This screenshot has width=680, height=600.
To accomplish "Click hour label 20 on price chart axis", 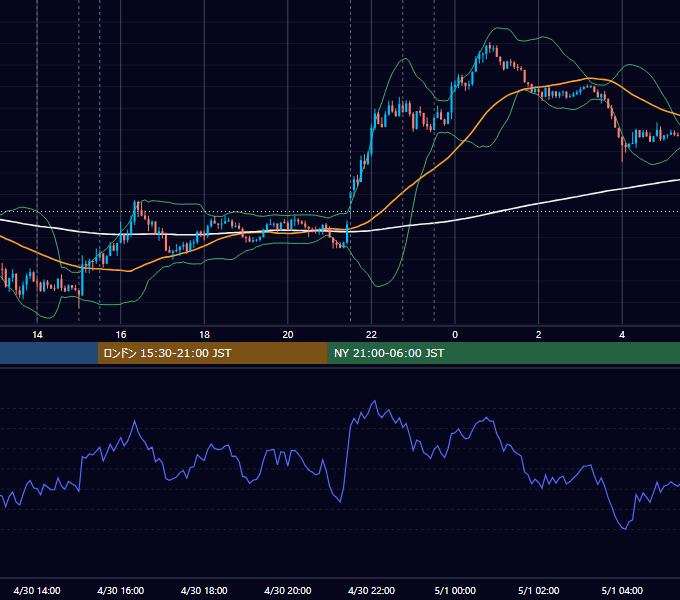I will (288, 335).
